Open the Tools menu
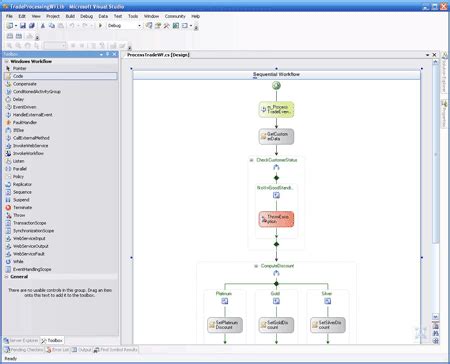Screen dimensions: 450x364 133,16
